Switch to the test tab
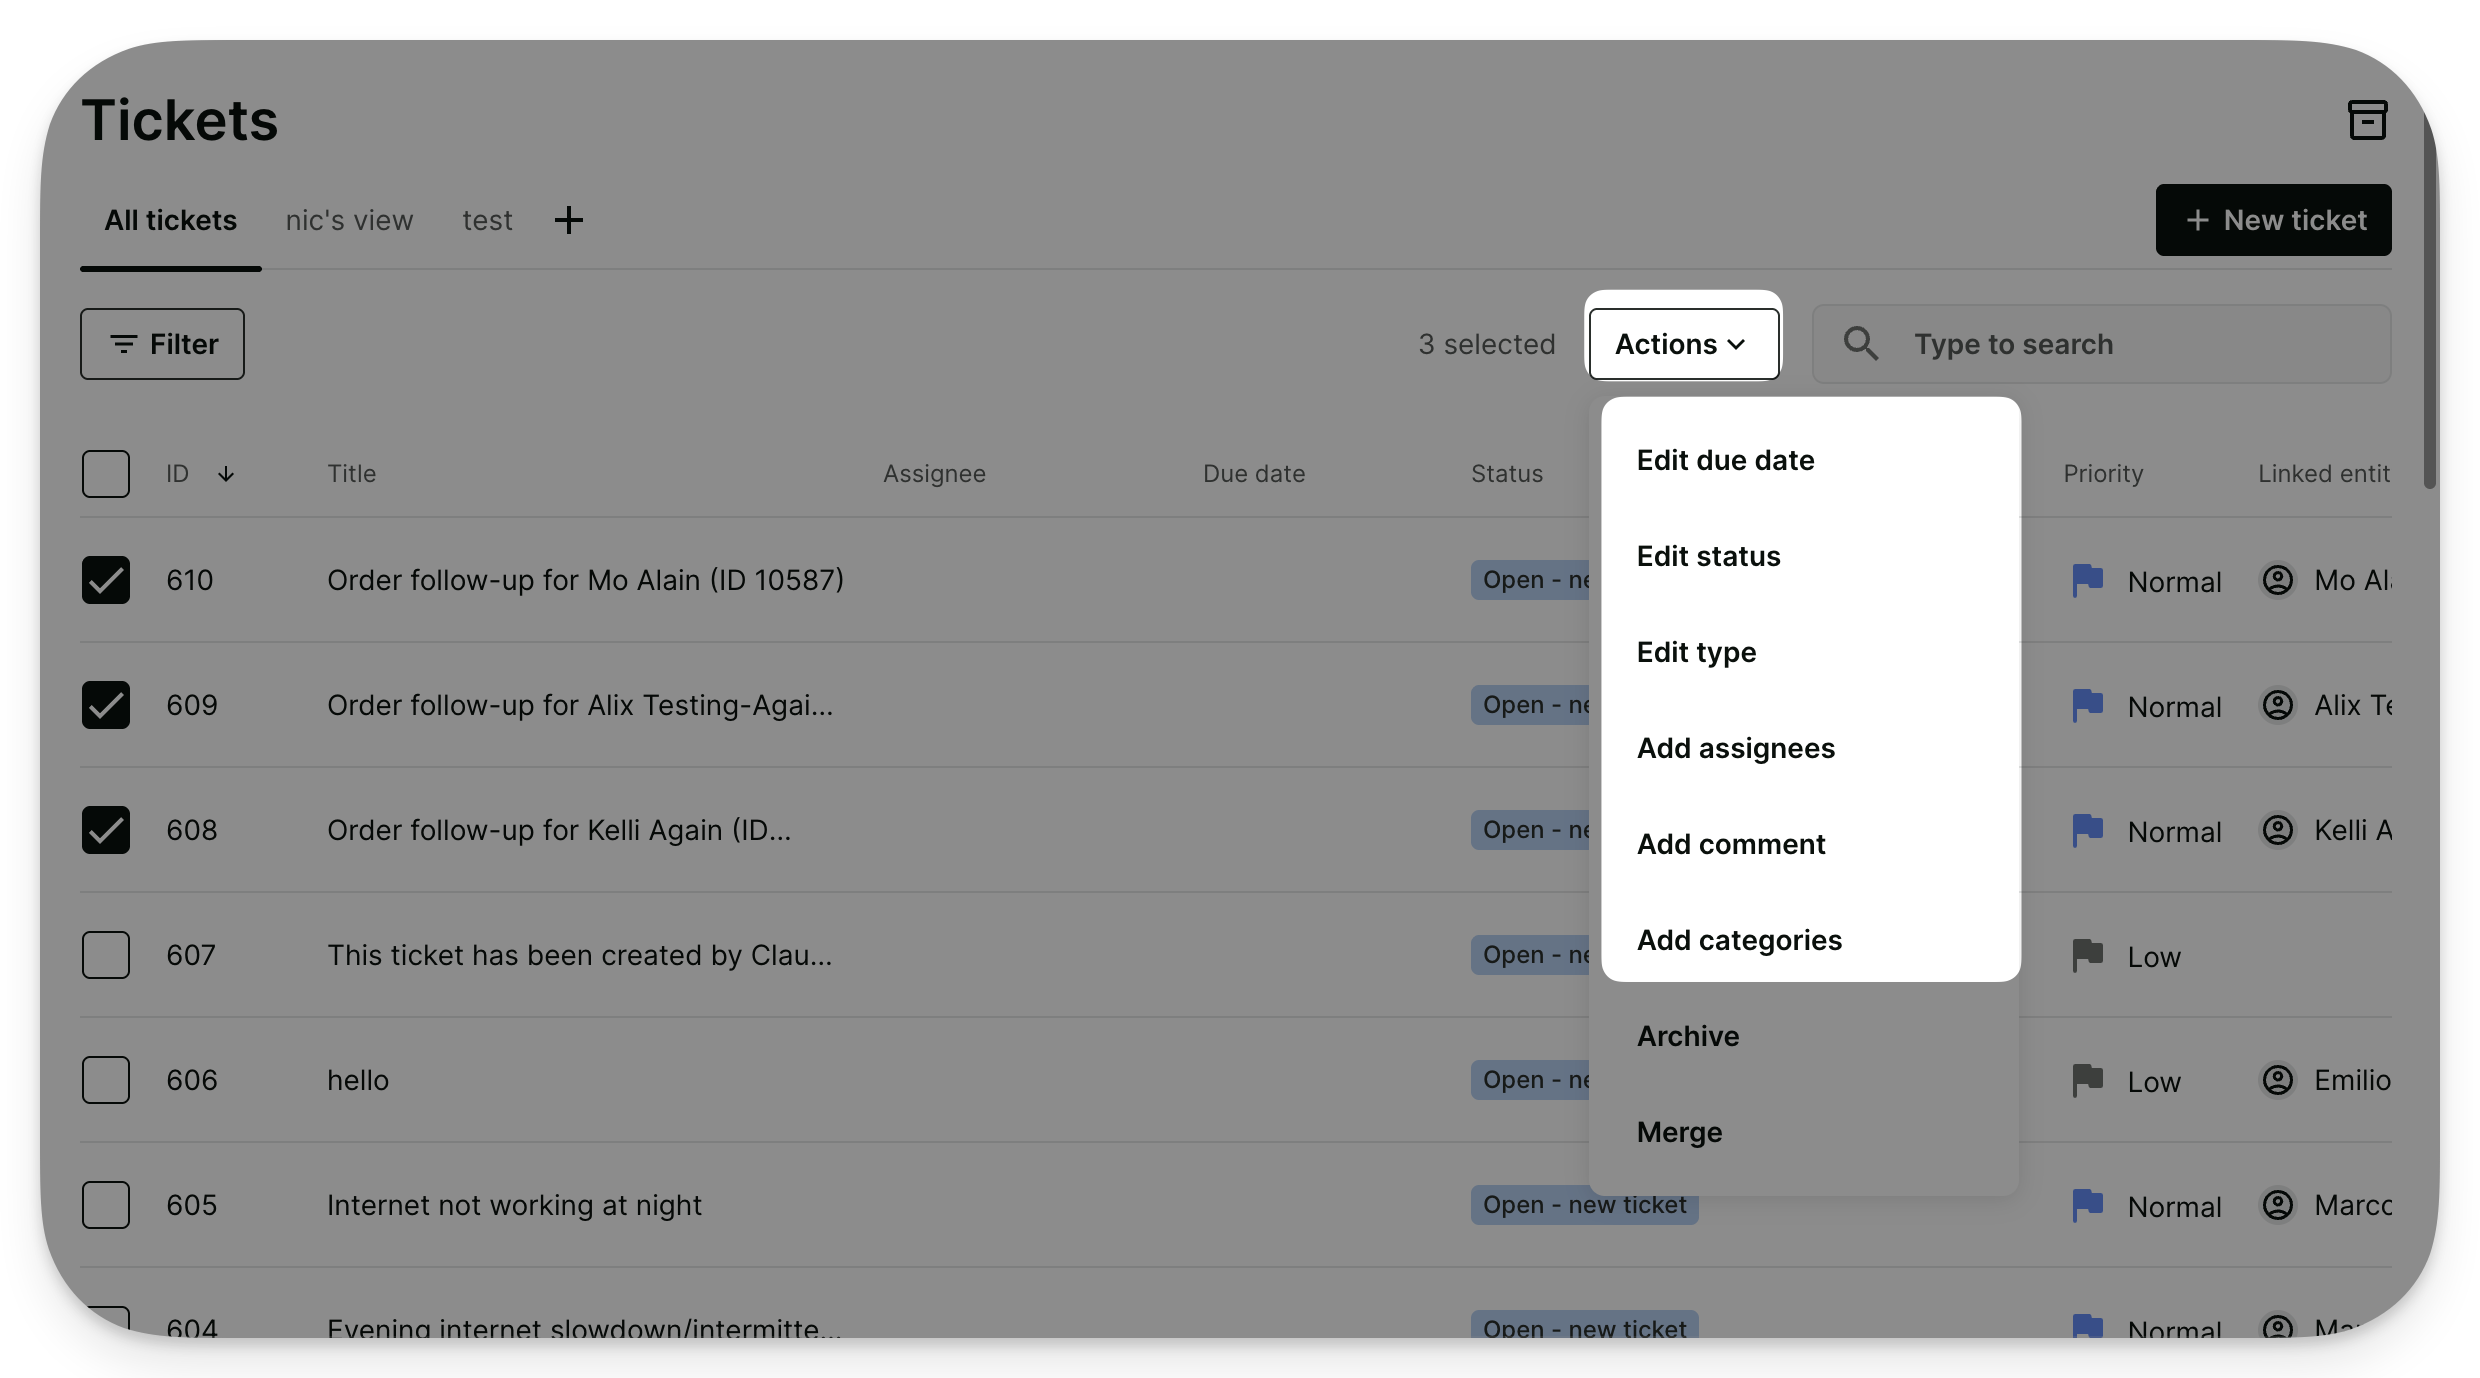The width and height of the screenshot is (2480, 1378). [x=487, y=220]
